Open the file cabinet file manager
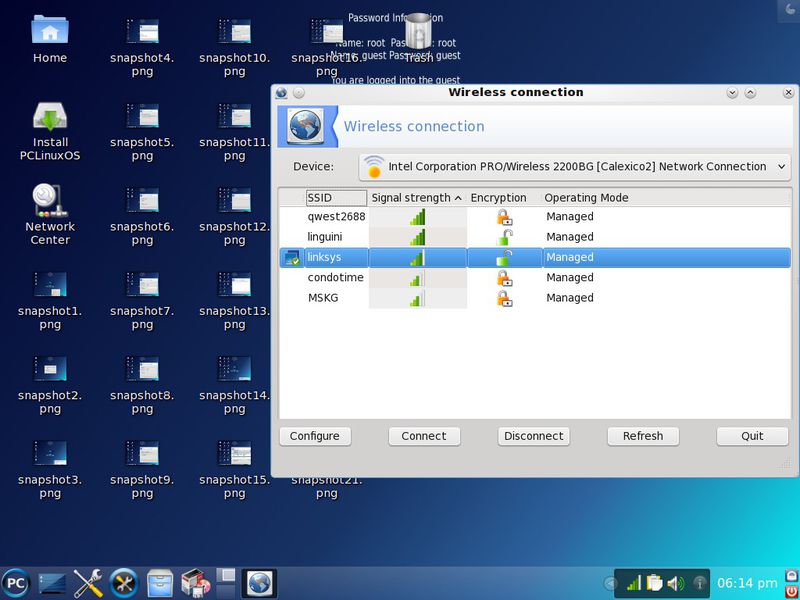Image resolution: width=800 pixels, height=600 pixels. 160,583
